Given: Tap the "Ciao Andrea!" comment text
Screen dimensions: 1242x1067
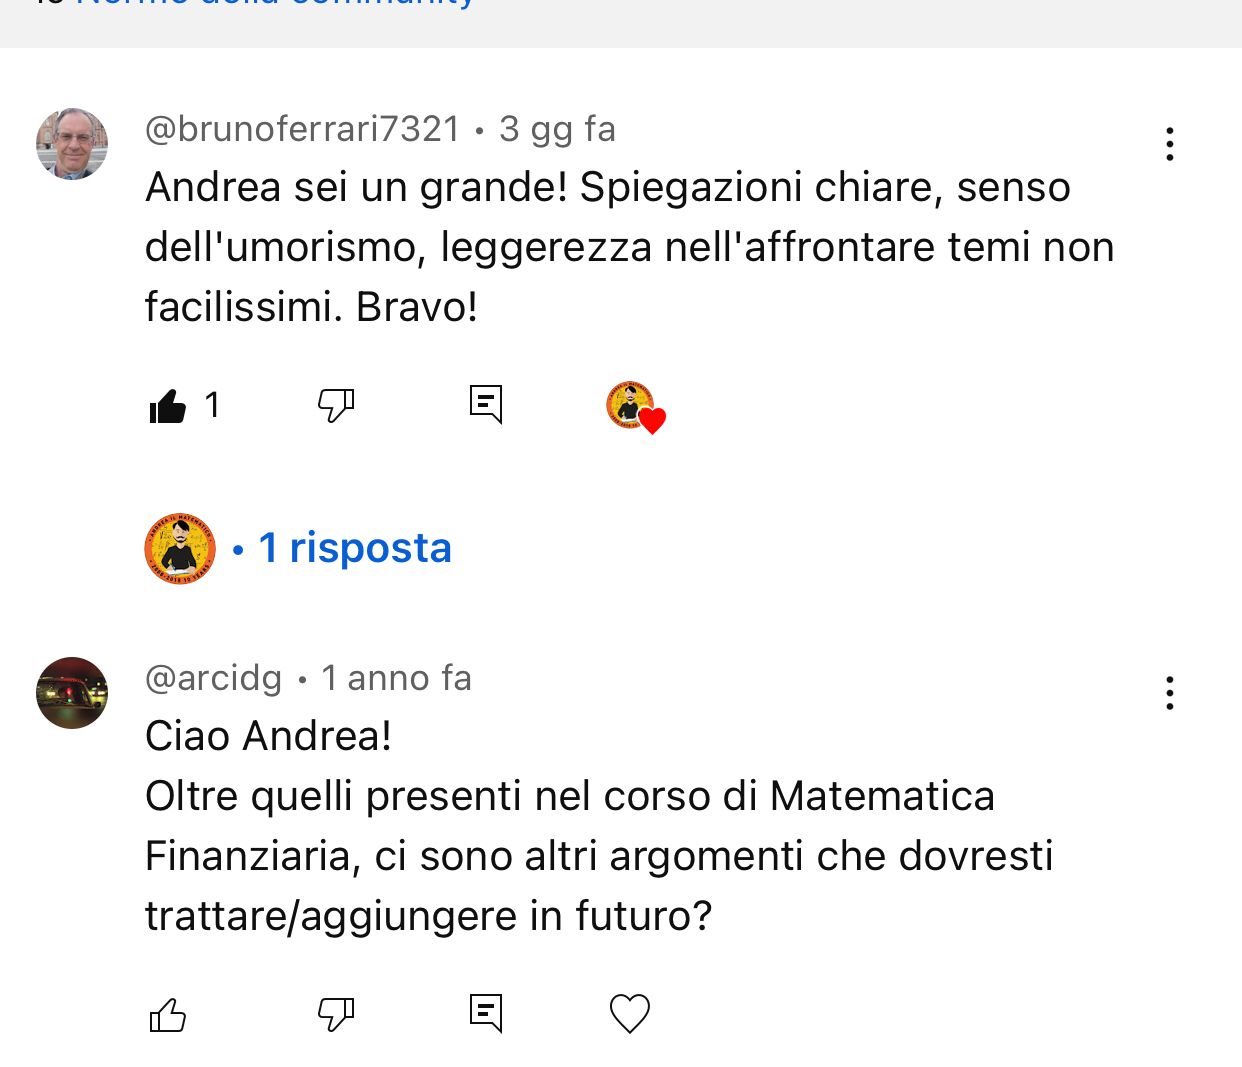Looking at the screenshot, I should click(x=268, y=736).
